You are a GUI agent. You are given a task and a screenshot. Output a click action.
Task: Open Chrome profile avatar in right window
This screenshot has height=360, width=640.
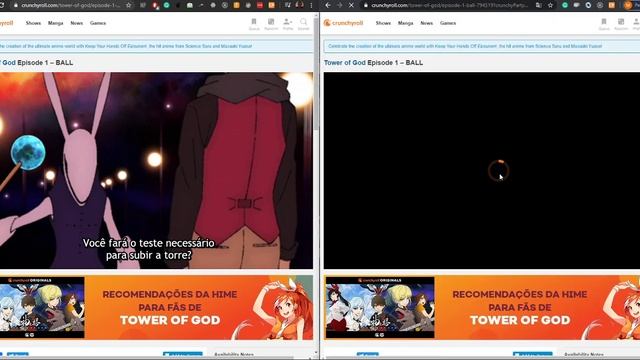(628, 5)
